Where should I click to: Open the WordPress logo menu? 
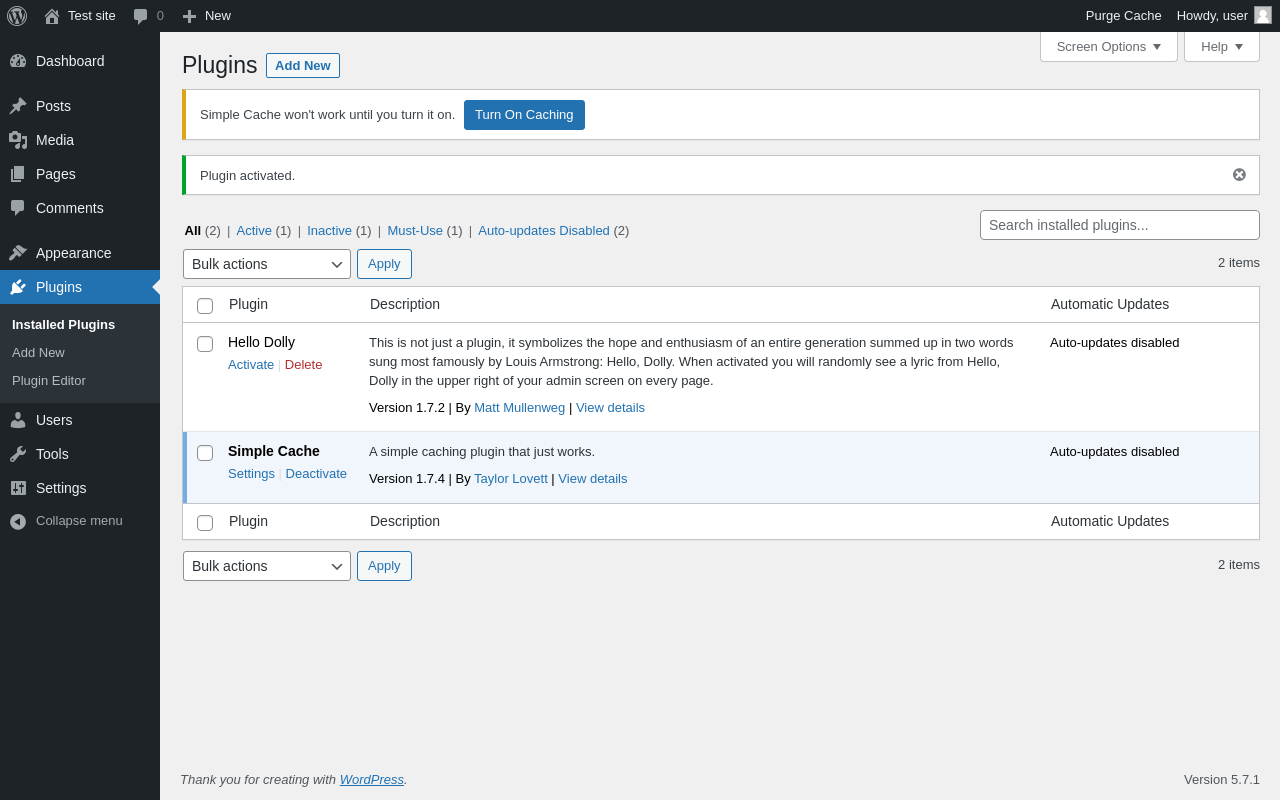(x=17, y=16)
